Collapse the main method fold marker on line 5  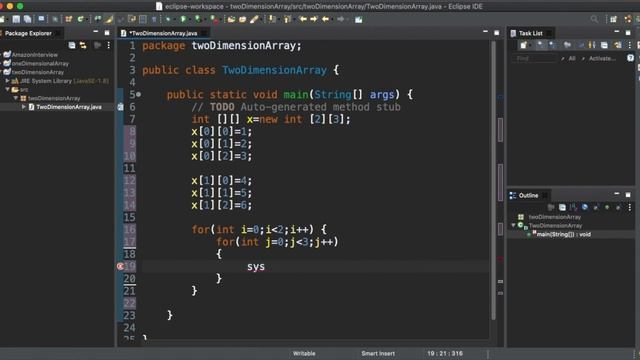[138, 95]
